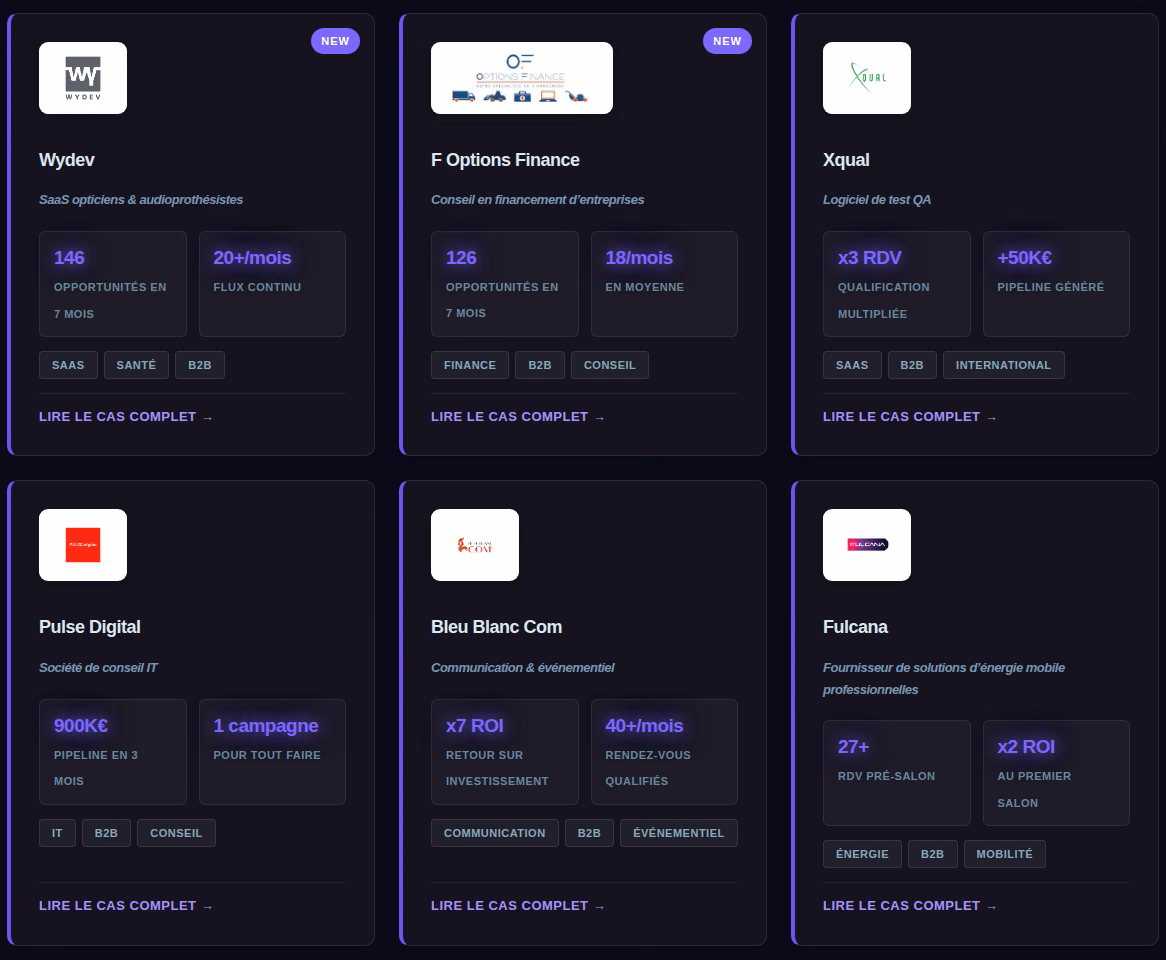Viewport: 1166px width, 960px height.
Task: Select the MOBILITÉ tag
Action: tap(1005, 854)
